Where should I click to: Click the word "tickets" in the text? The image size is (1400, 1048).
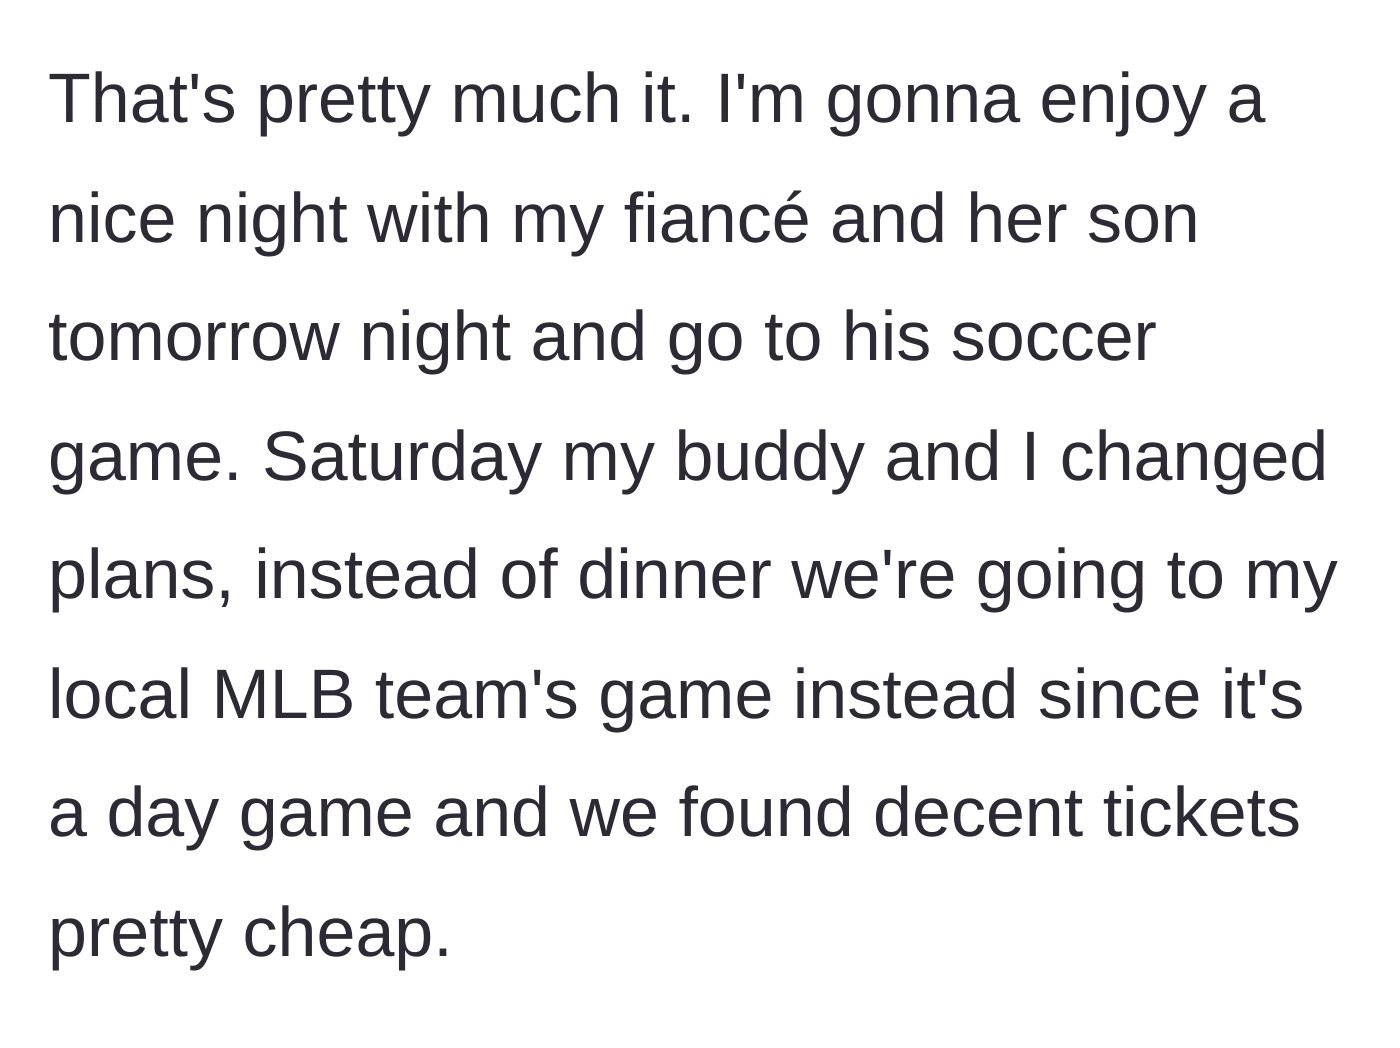click(x=1202, y=812)
